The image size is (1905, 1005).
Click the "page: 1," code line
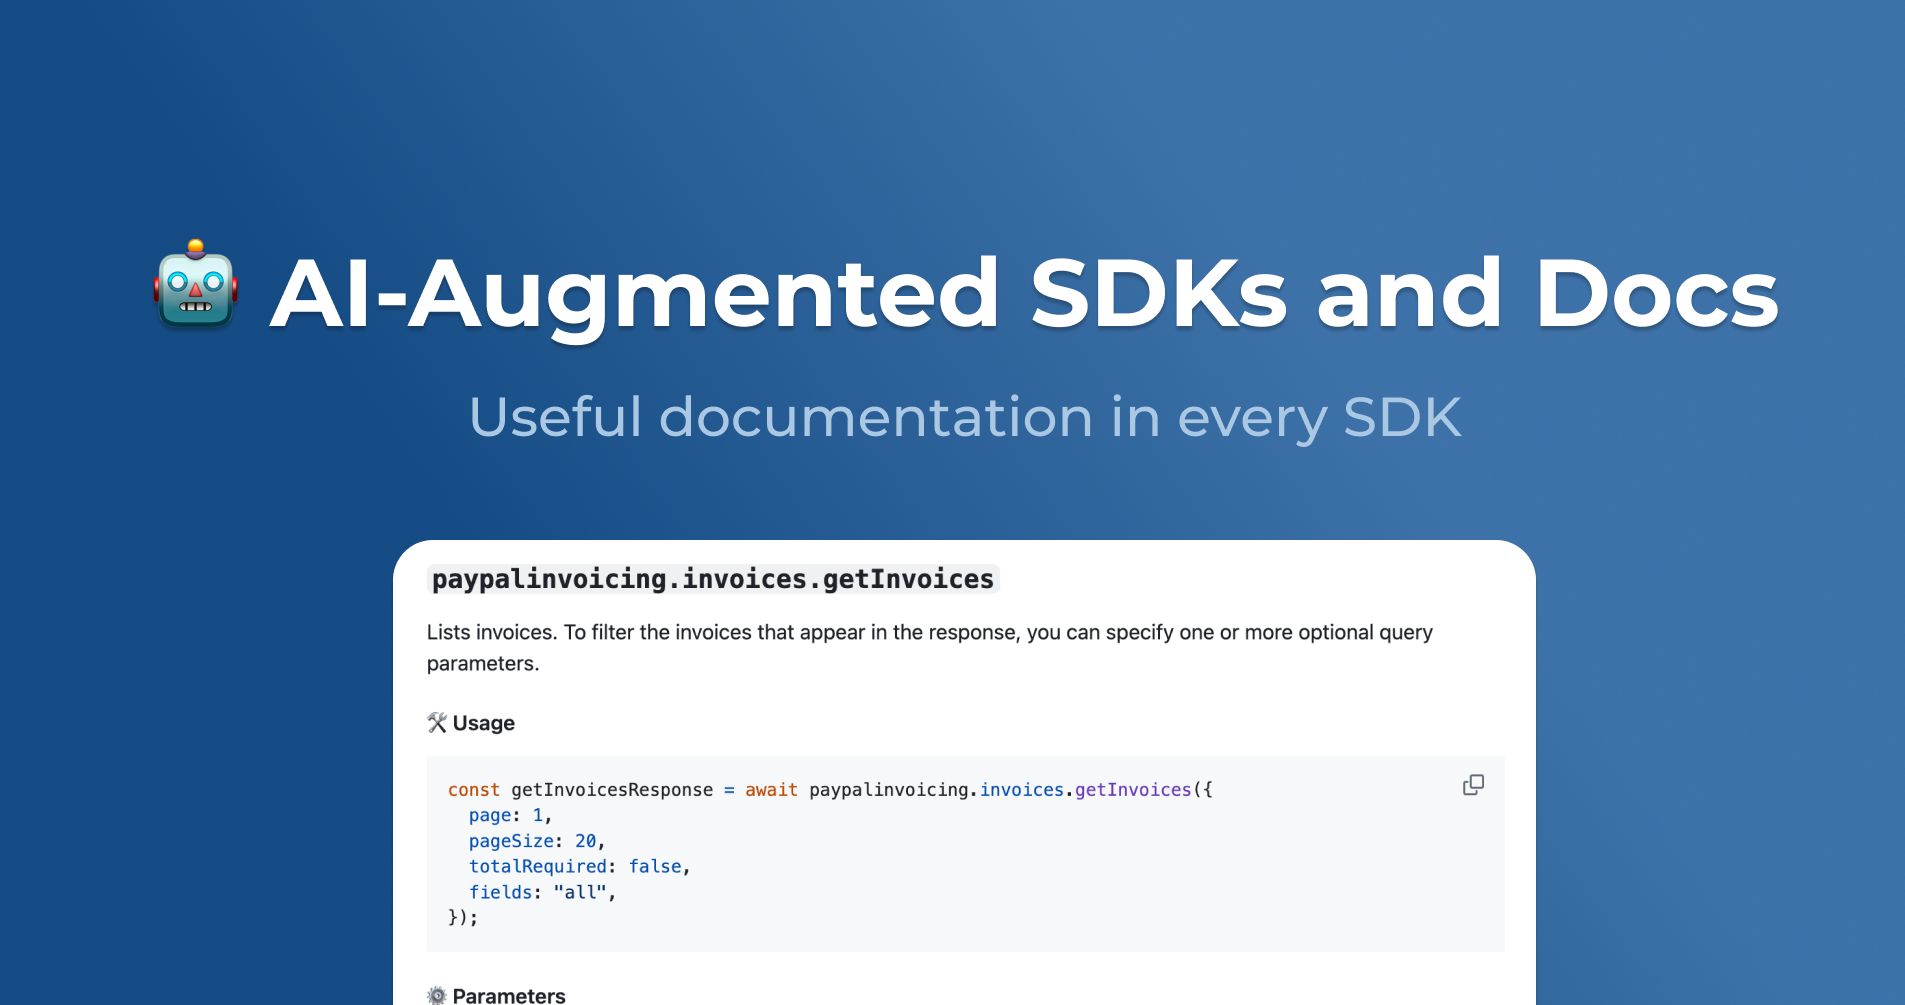coord(510,815)
